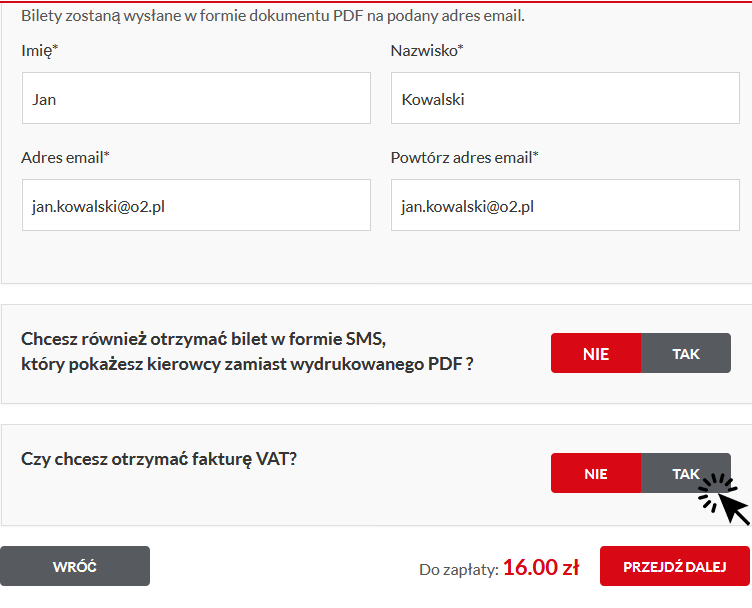Click the SMS ticket question text
This screenshot has width=752, height=608.
[247, 351]
